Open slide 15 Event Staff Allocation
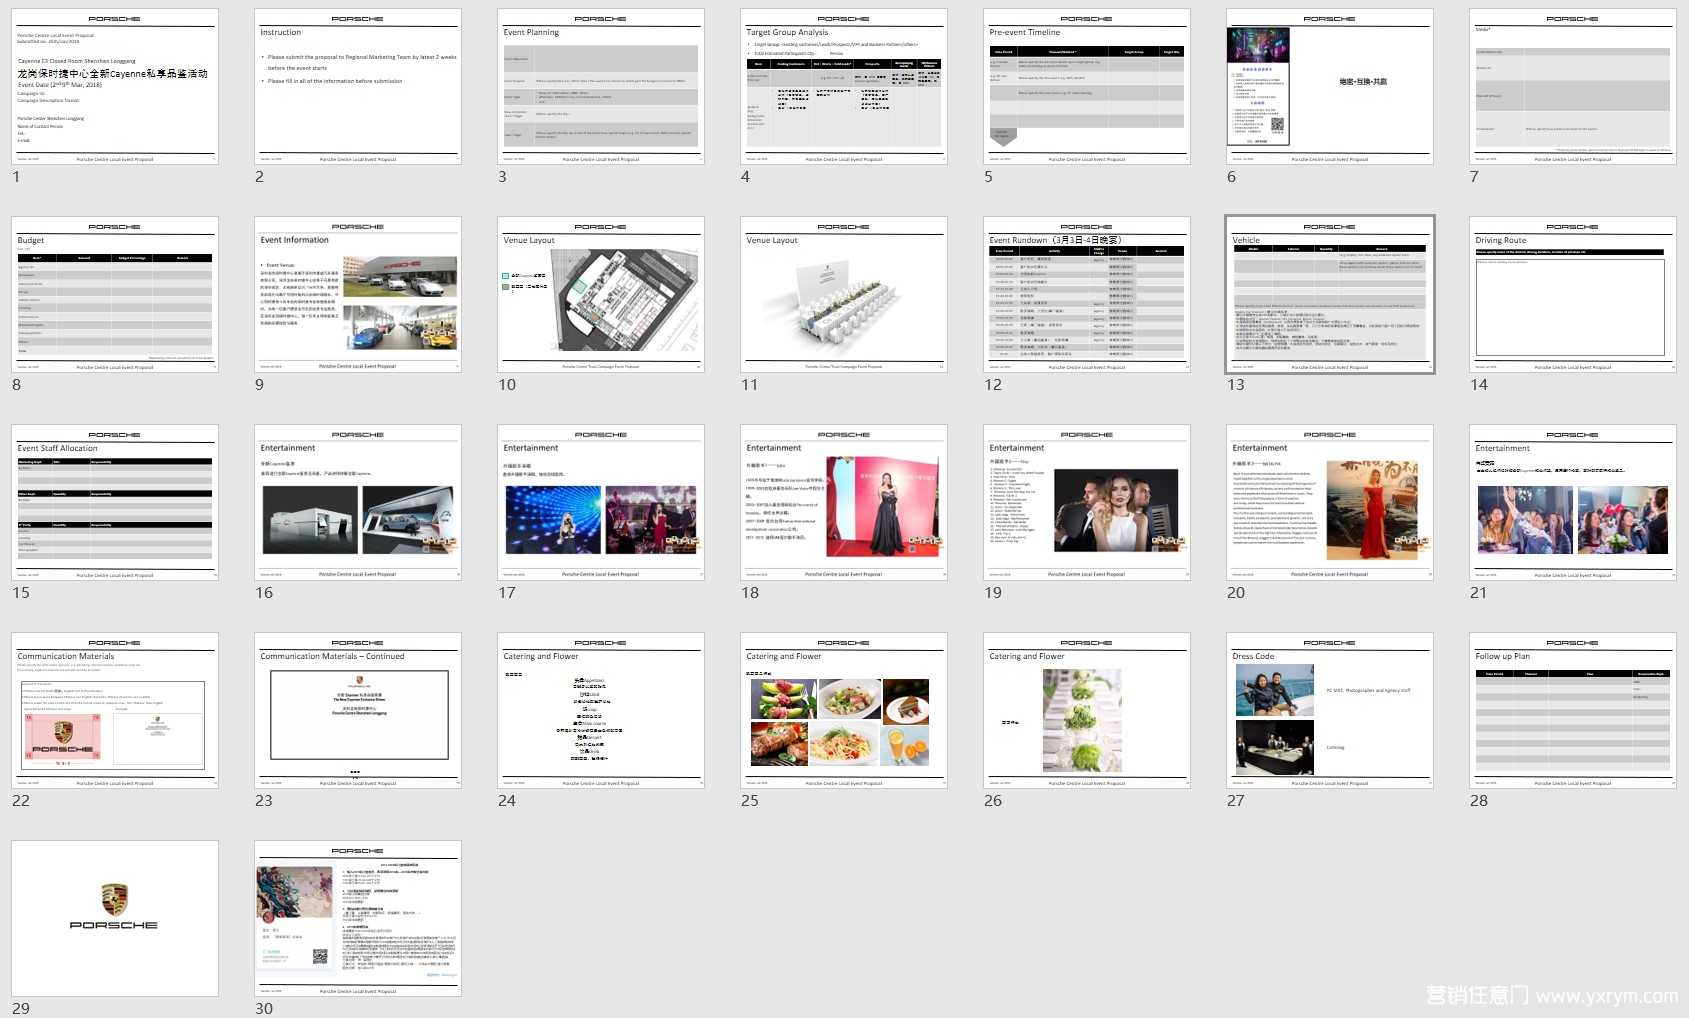Image resolution: width=1689 pixels, height=1018 pixels. pos(115,503)
